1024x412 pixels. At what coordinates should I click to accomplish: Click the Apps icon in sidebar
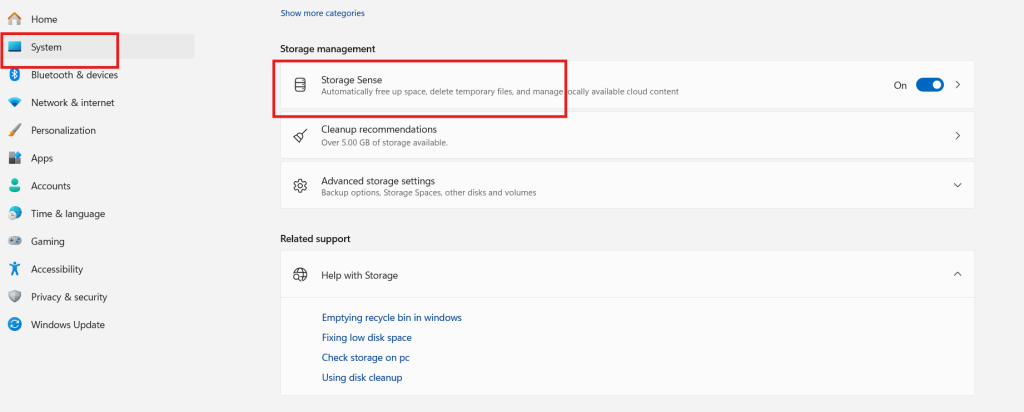pyautogui.click(x=14, y=158)
